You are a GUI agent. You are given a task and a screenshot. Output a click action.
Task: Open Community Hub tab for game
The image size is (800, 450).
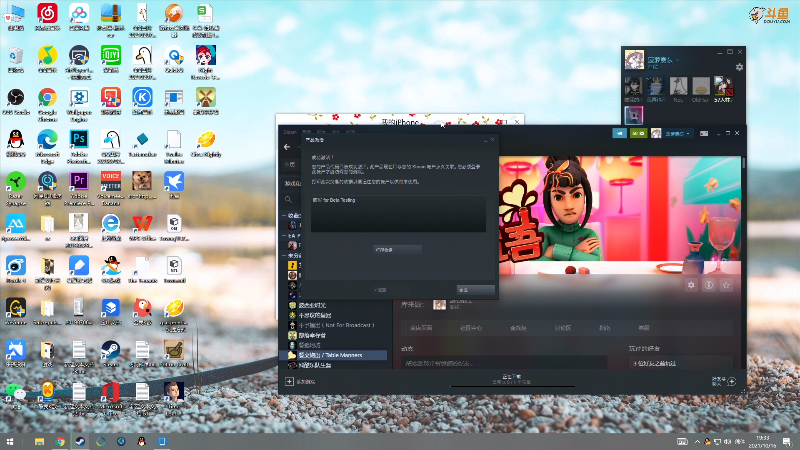point(470,328)
